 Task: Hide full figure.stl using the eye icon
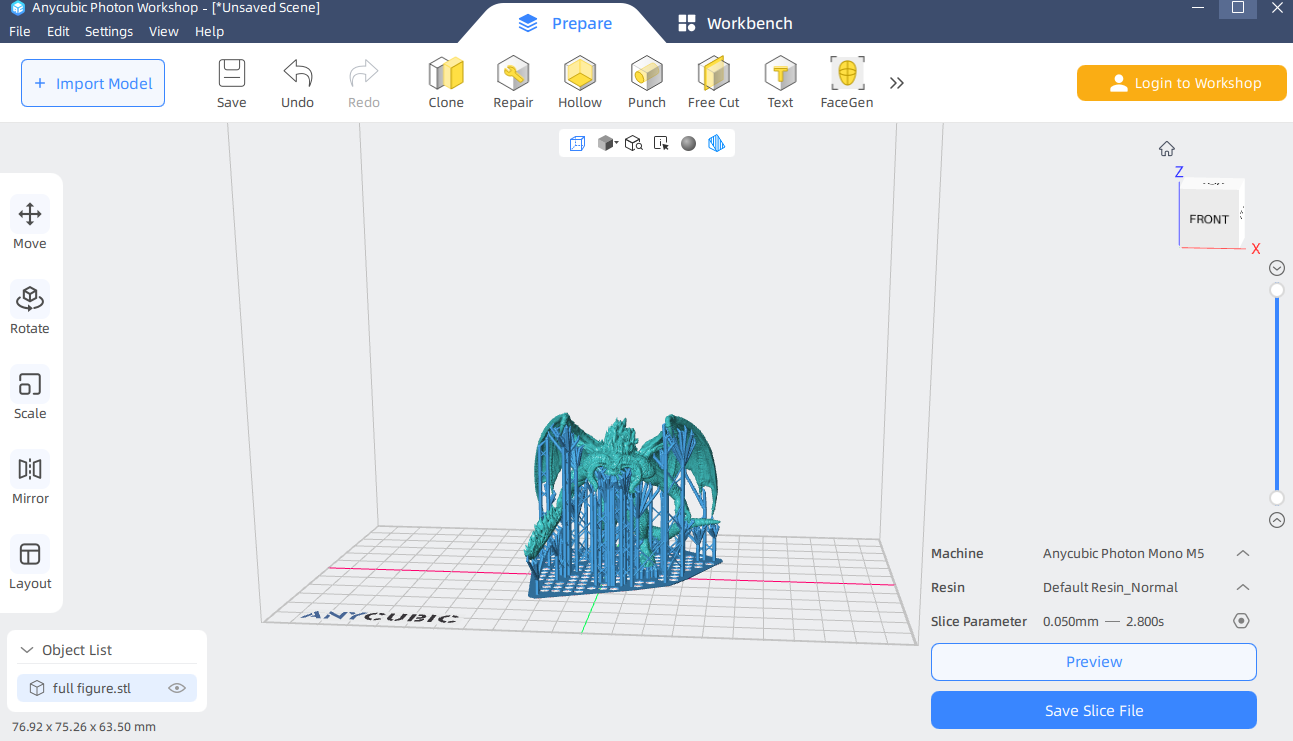click(x=177, y=688)
